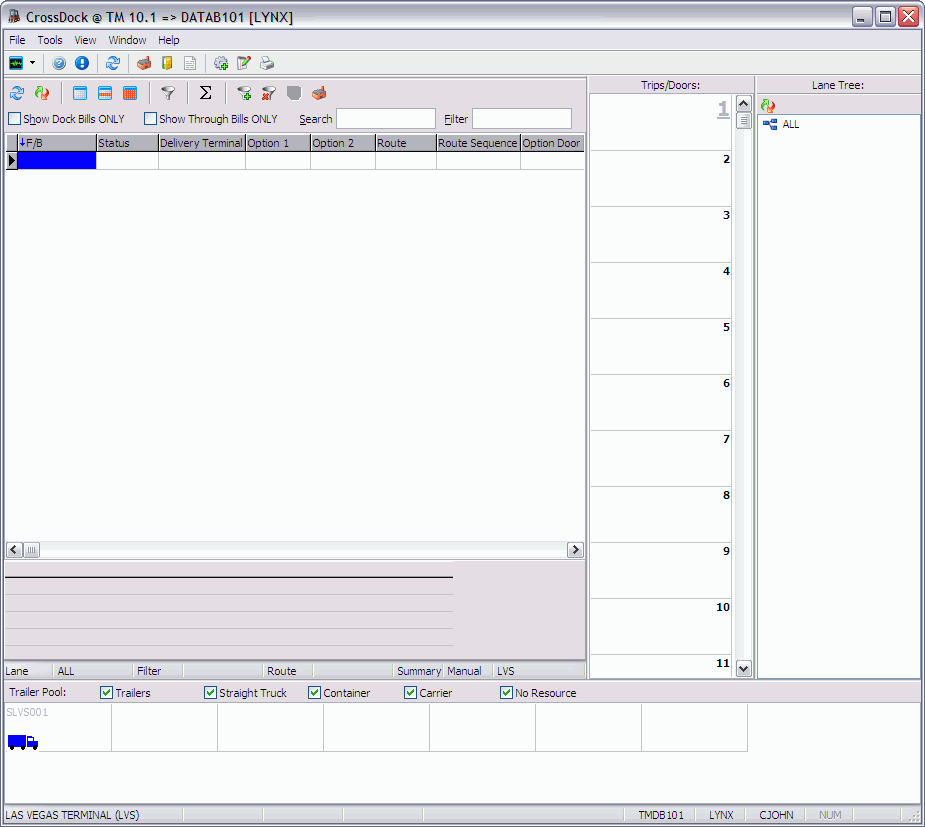
Task: Select the ALL node in the Lane Tree
Action: pos(789,124)
